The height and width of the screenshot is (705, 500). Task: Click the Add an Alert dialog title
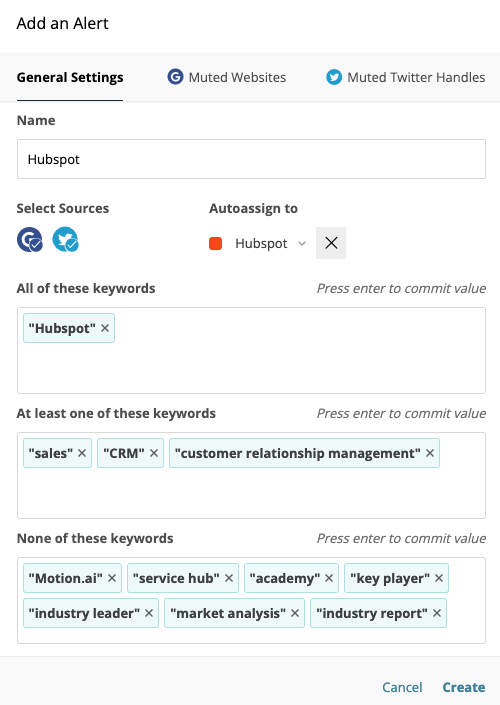pos(62,23)
